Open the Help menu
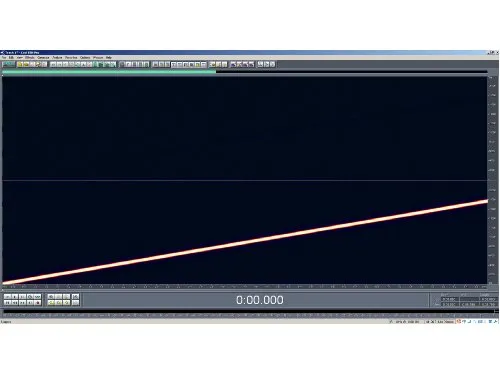Image resolution: width=500 pixels, height=375 pixels. tap(109, 57)
